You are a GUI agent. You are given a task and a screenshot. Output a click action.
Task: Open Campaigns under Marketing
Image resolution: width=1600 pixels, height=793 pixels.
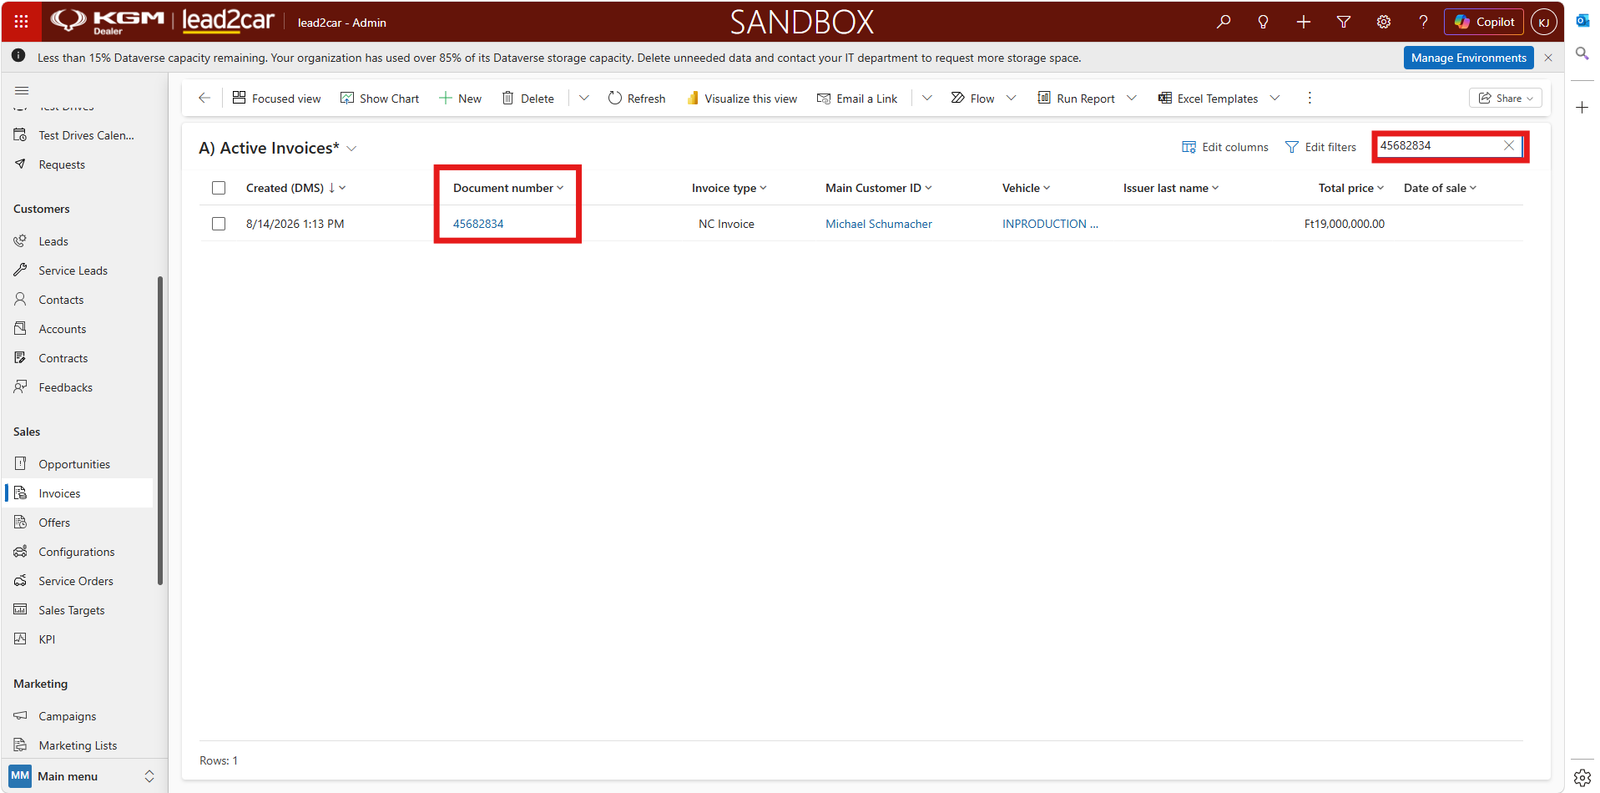[67, 716]
